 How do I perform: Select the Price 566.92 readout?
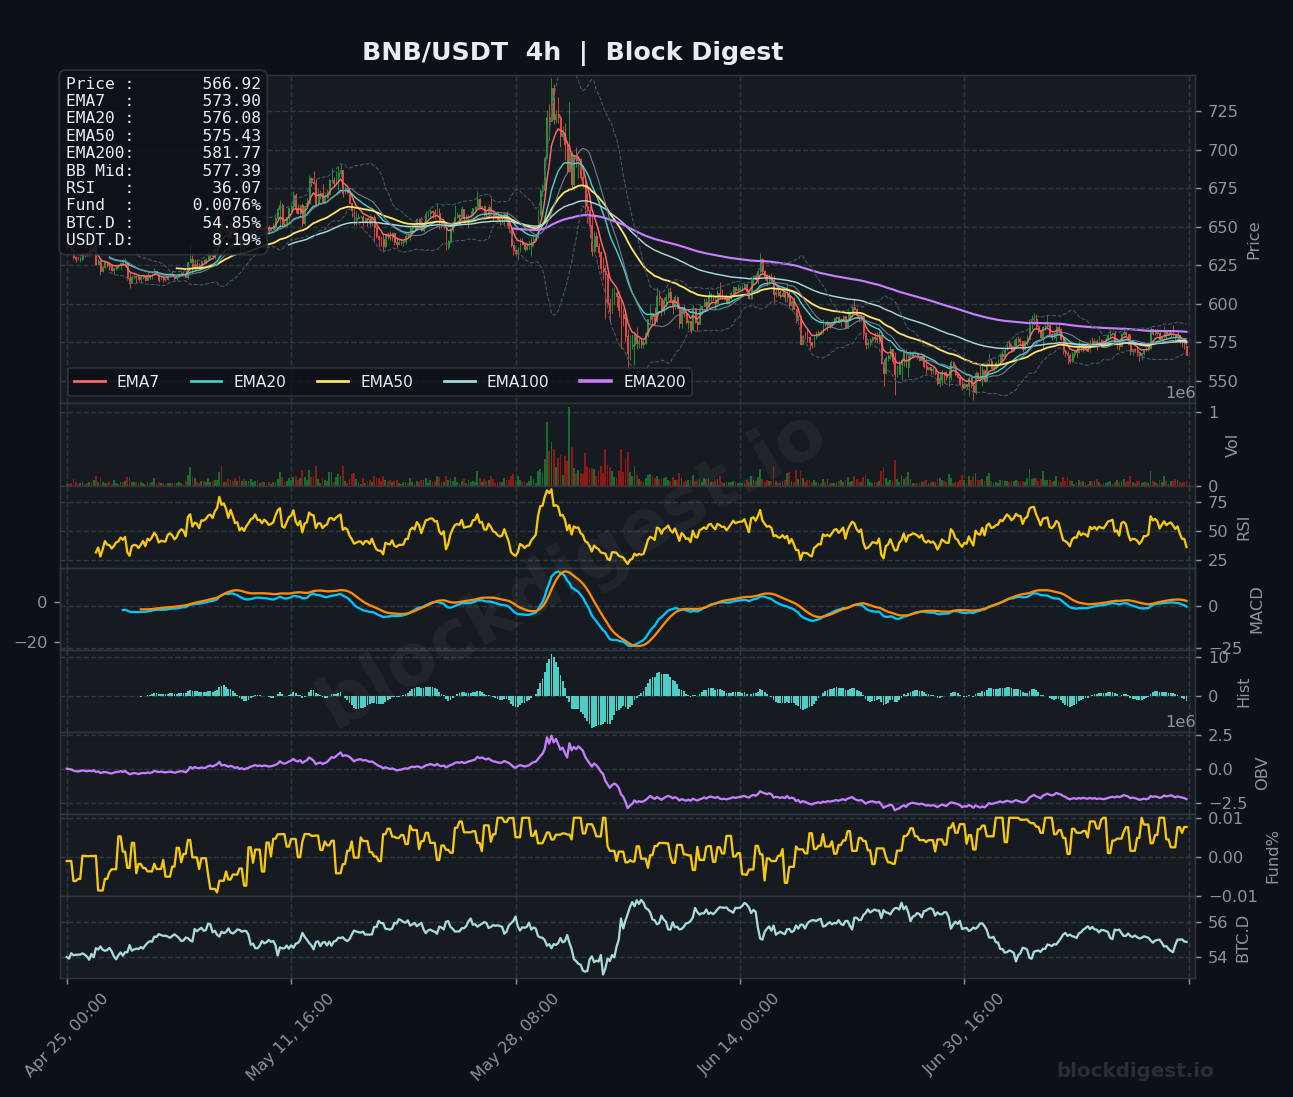pos(163,84)
